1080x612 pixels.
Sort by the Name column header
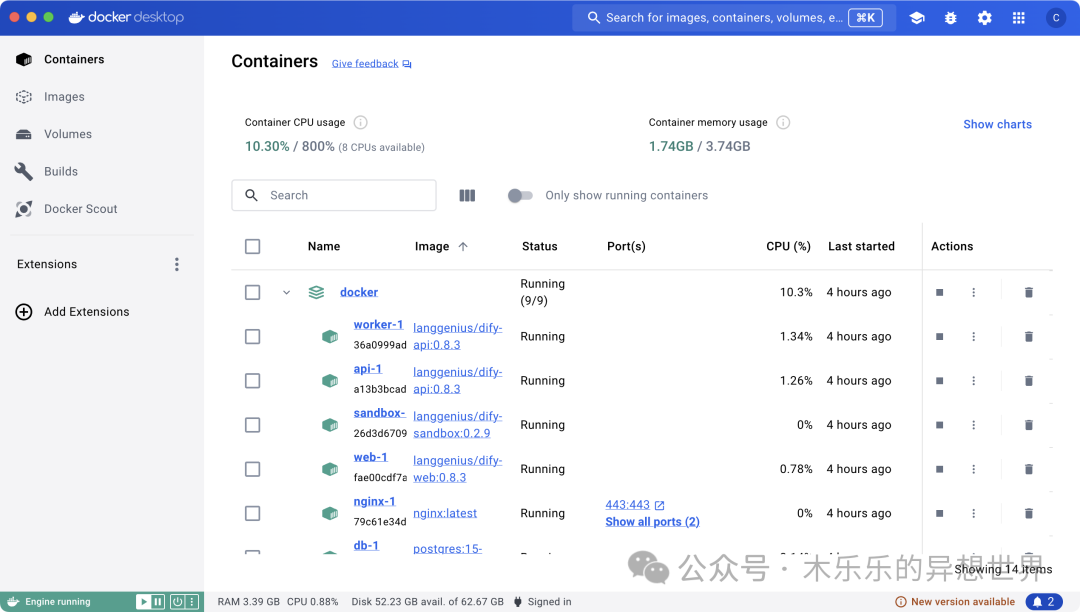pyautogui.click(x=324, y=246)
